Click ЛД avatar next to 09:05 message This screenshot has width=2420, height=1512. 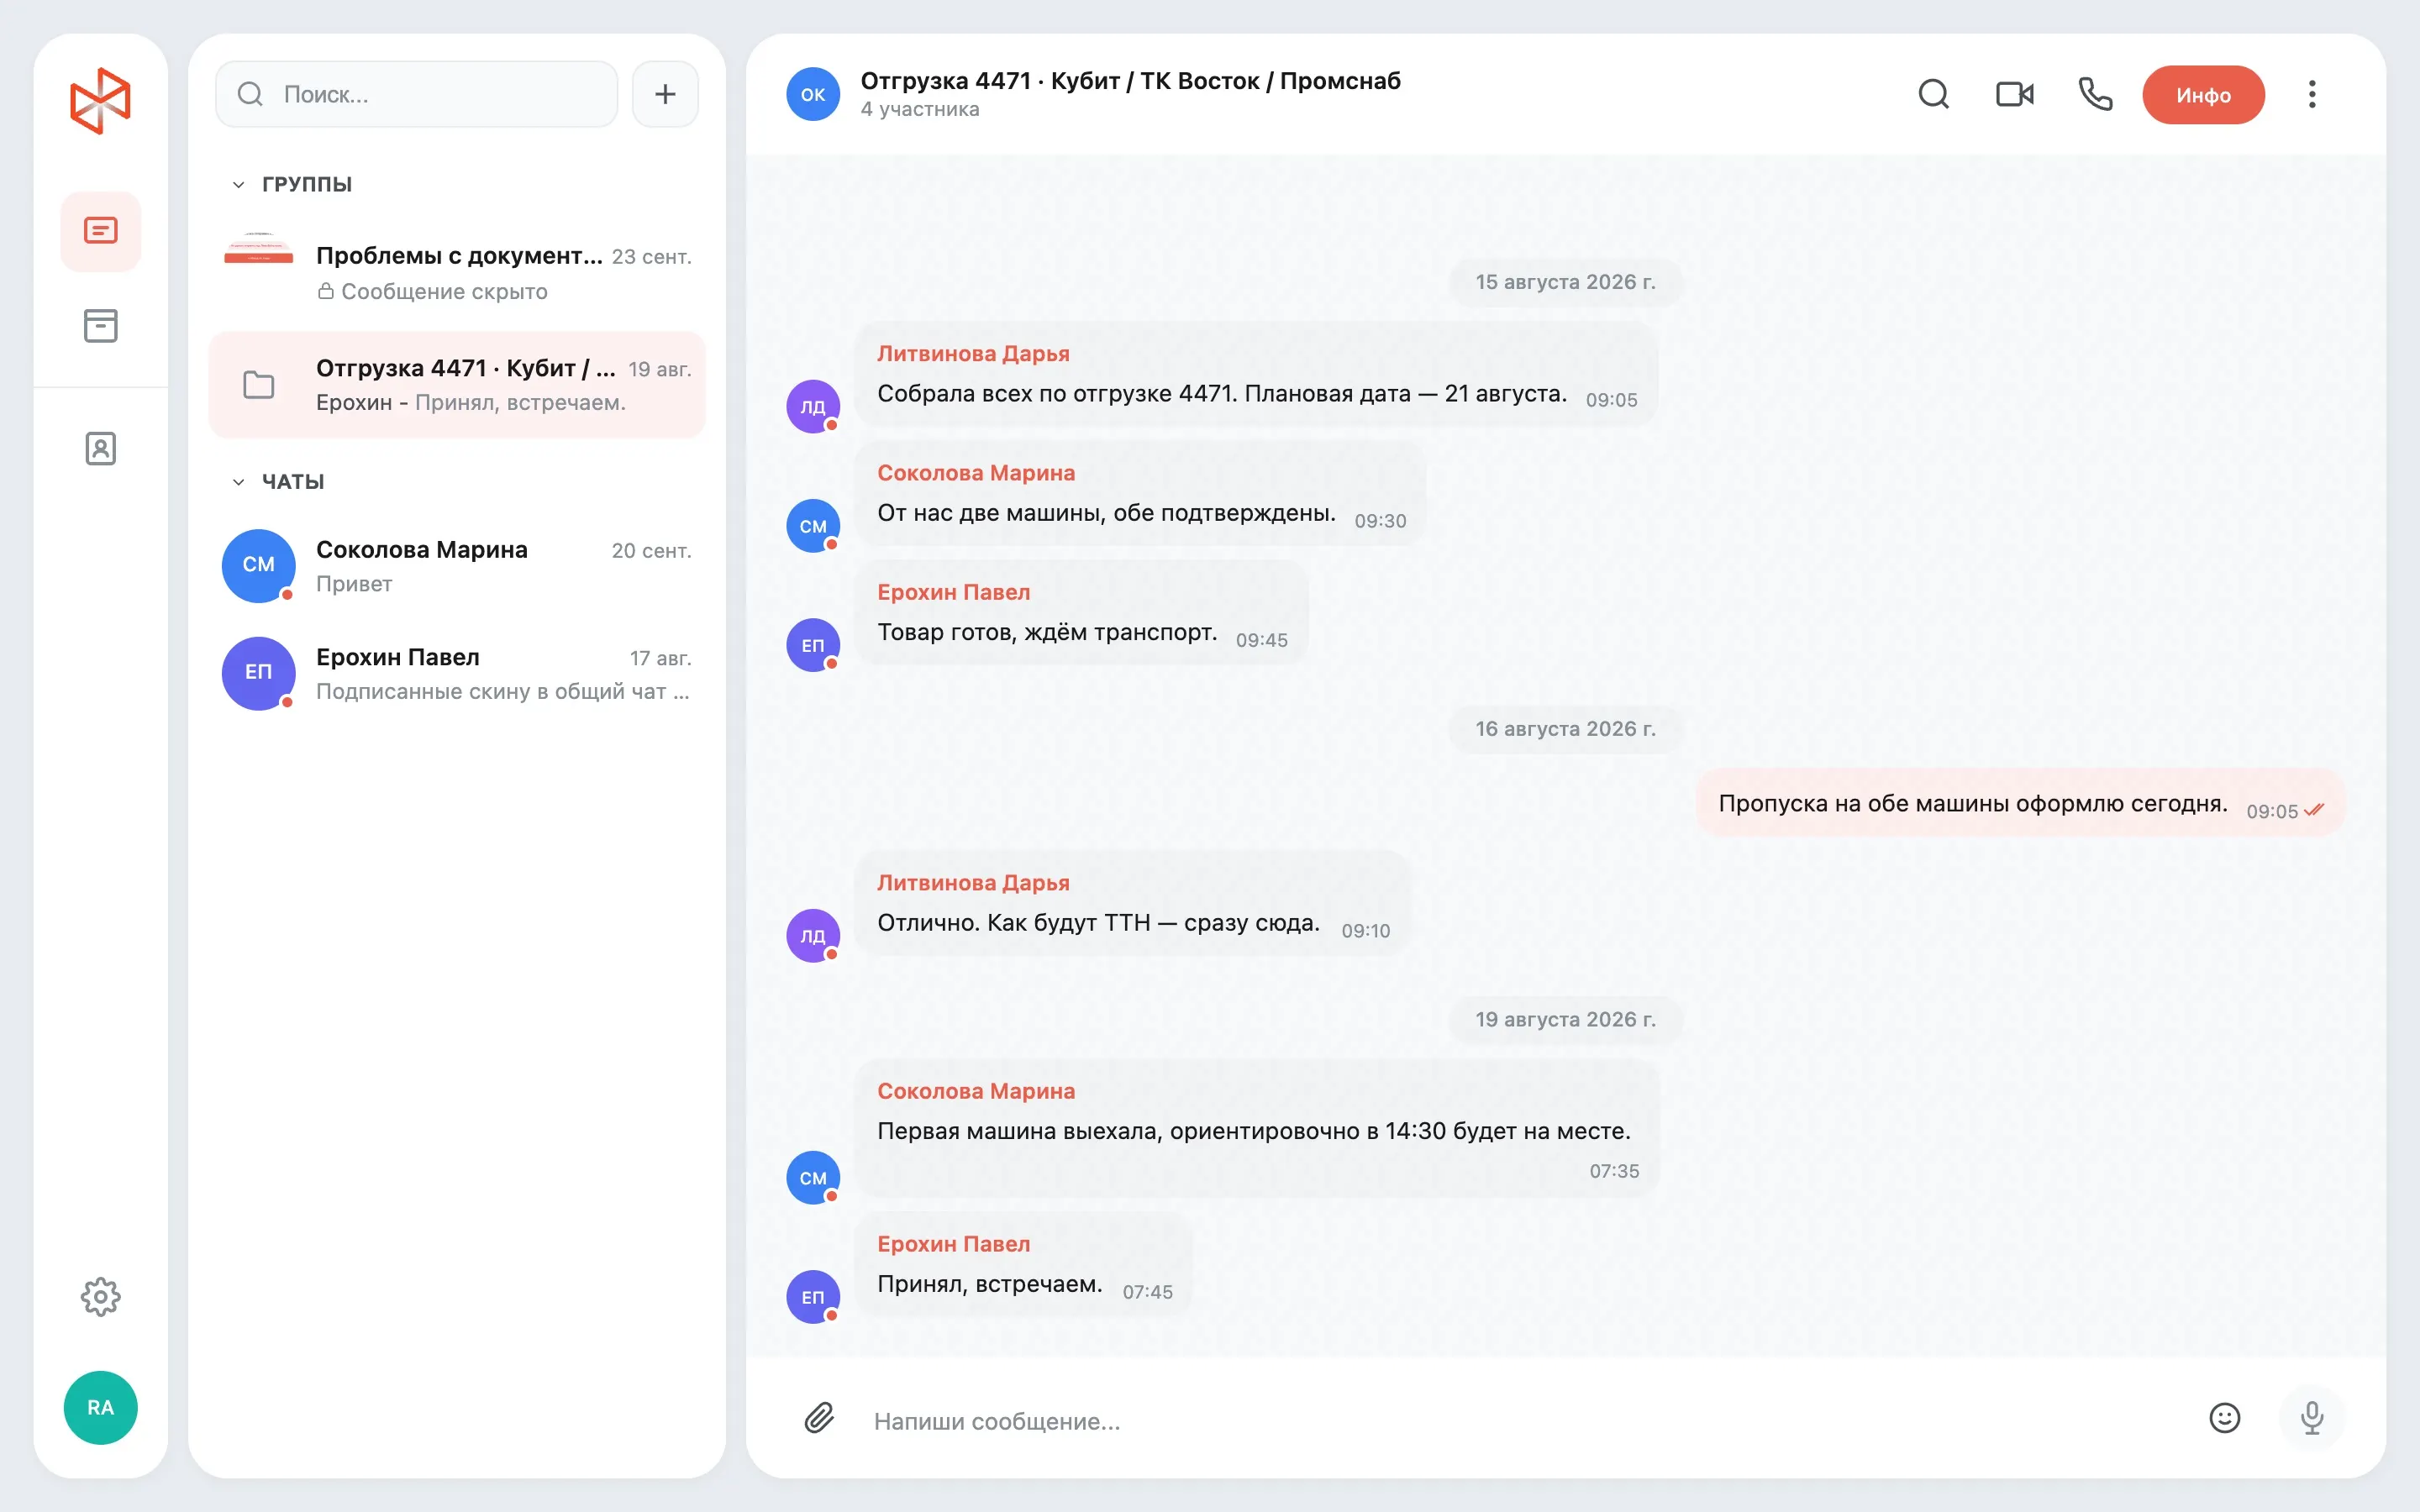[x=813, y=406]
